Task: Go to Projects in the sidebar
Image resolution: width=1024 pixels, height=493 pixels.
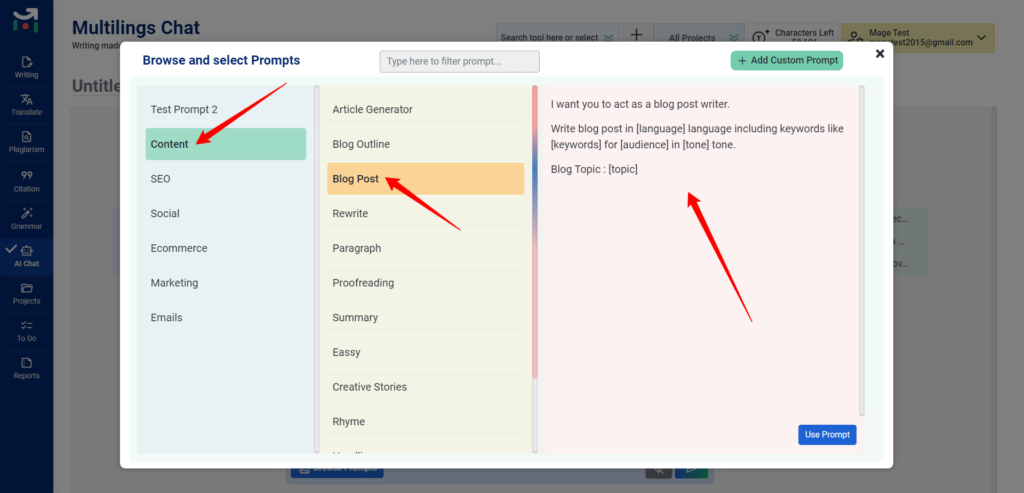Action: pyautogui.click(x=26, y=293)
